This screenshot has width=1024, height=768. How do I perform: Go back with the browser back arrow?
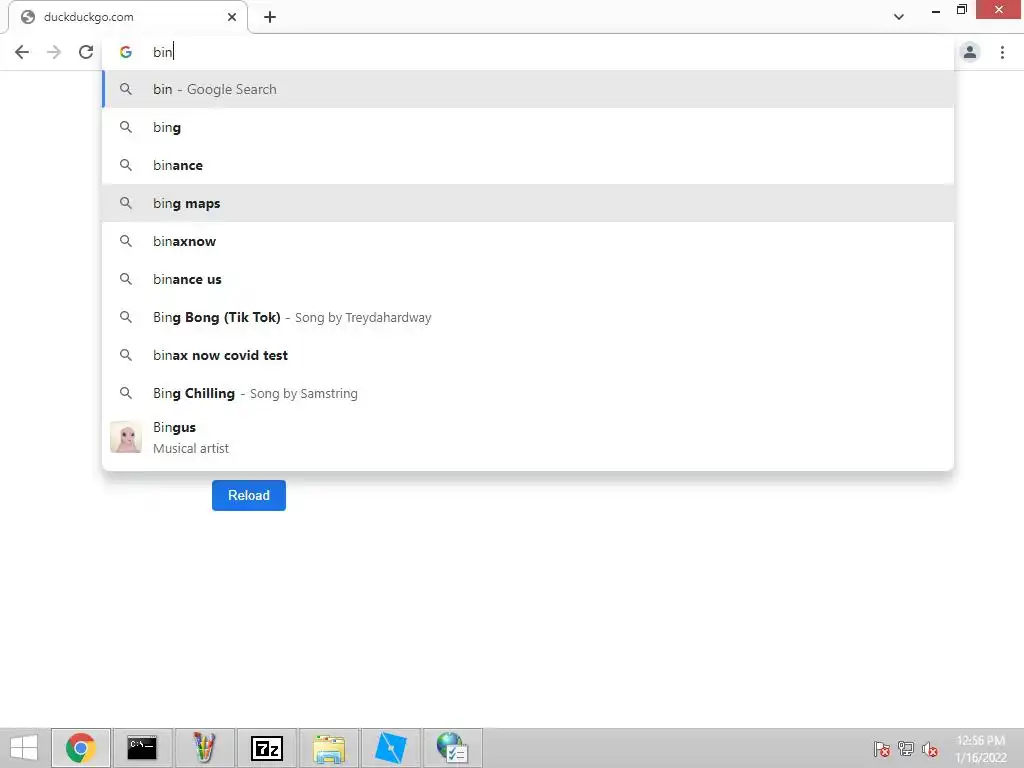pos(22,52)
